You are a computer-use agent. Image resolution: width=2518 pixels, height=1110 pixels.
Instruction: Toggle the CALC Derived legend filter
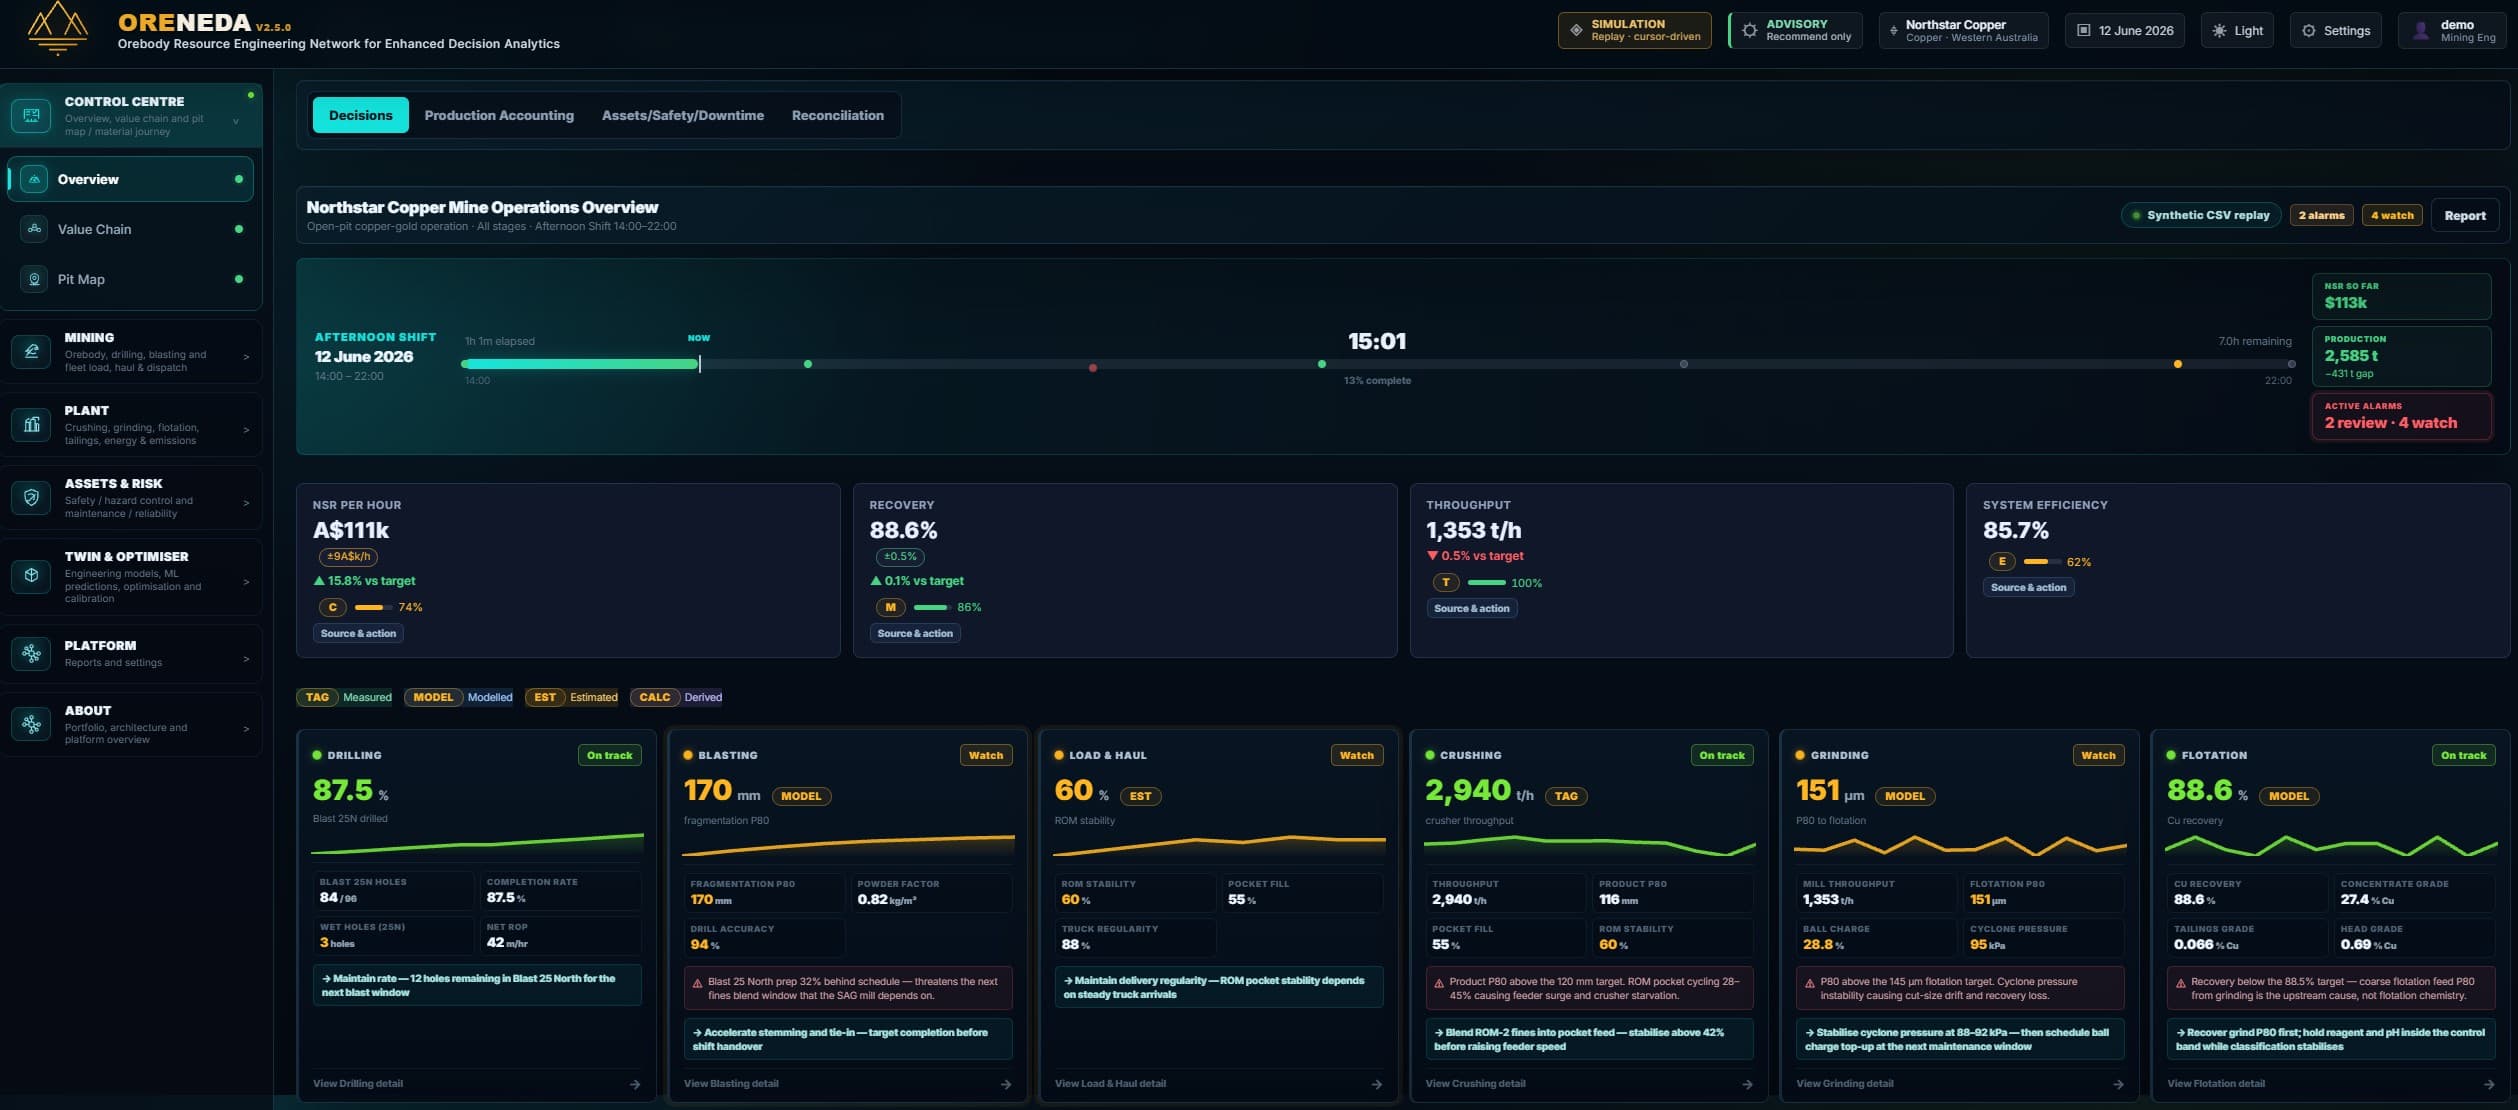pos(677,697)
